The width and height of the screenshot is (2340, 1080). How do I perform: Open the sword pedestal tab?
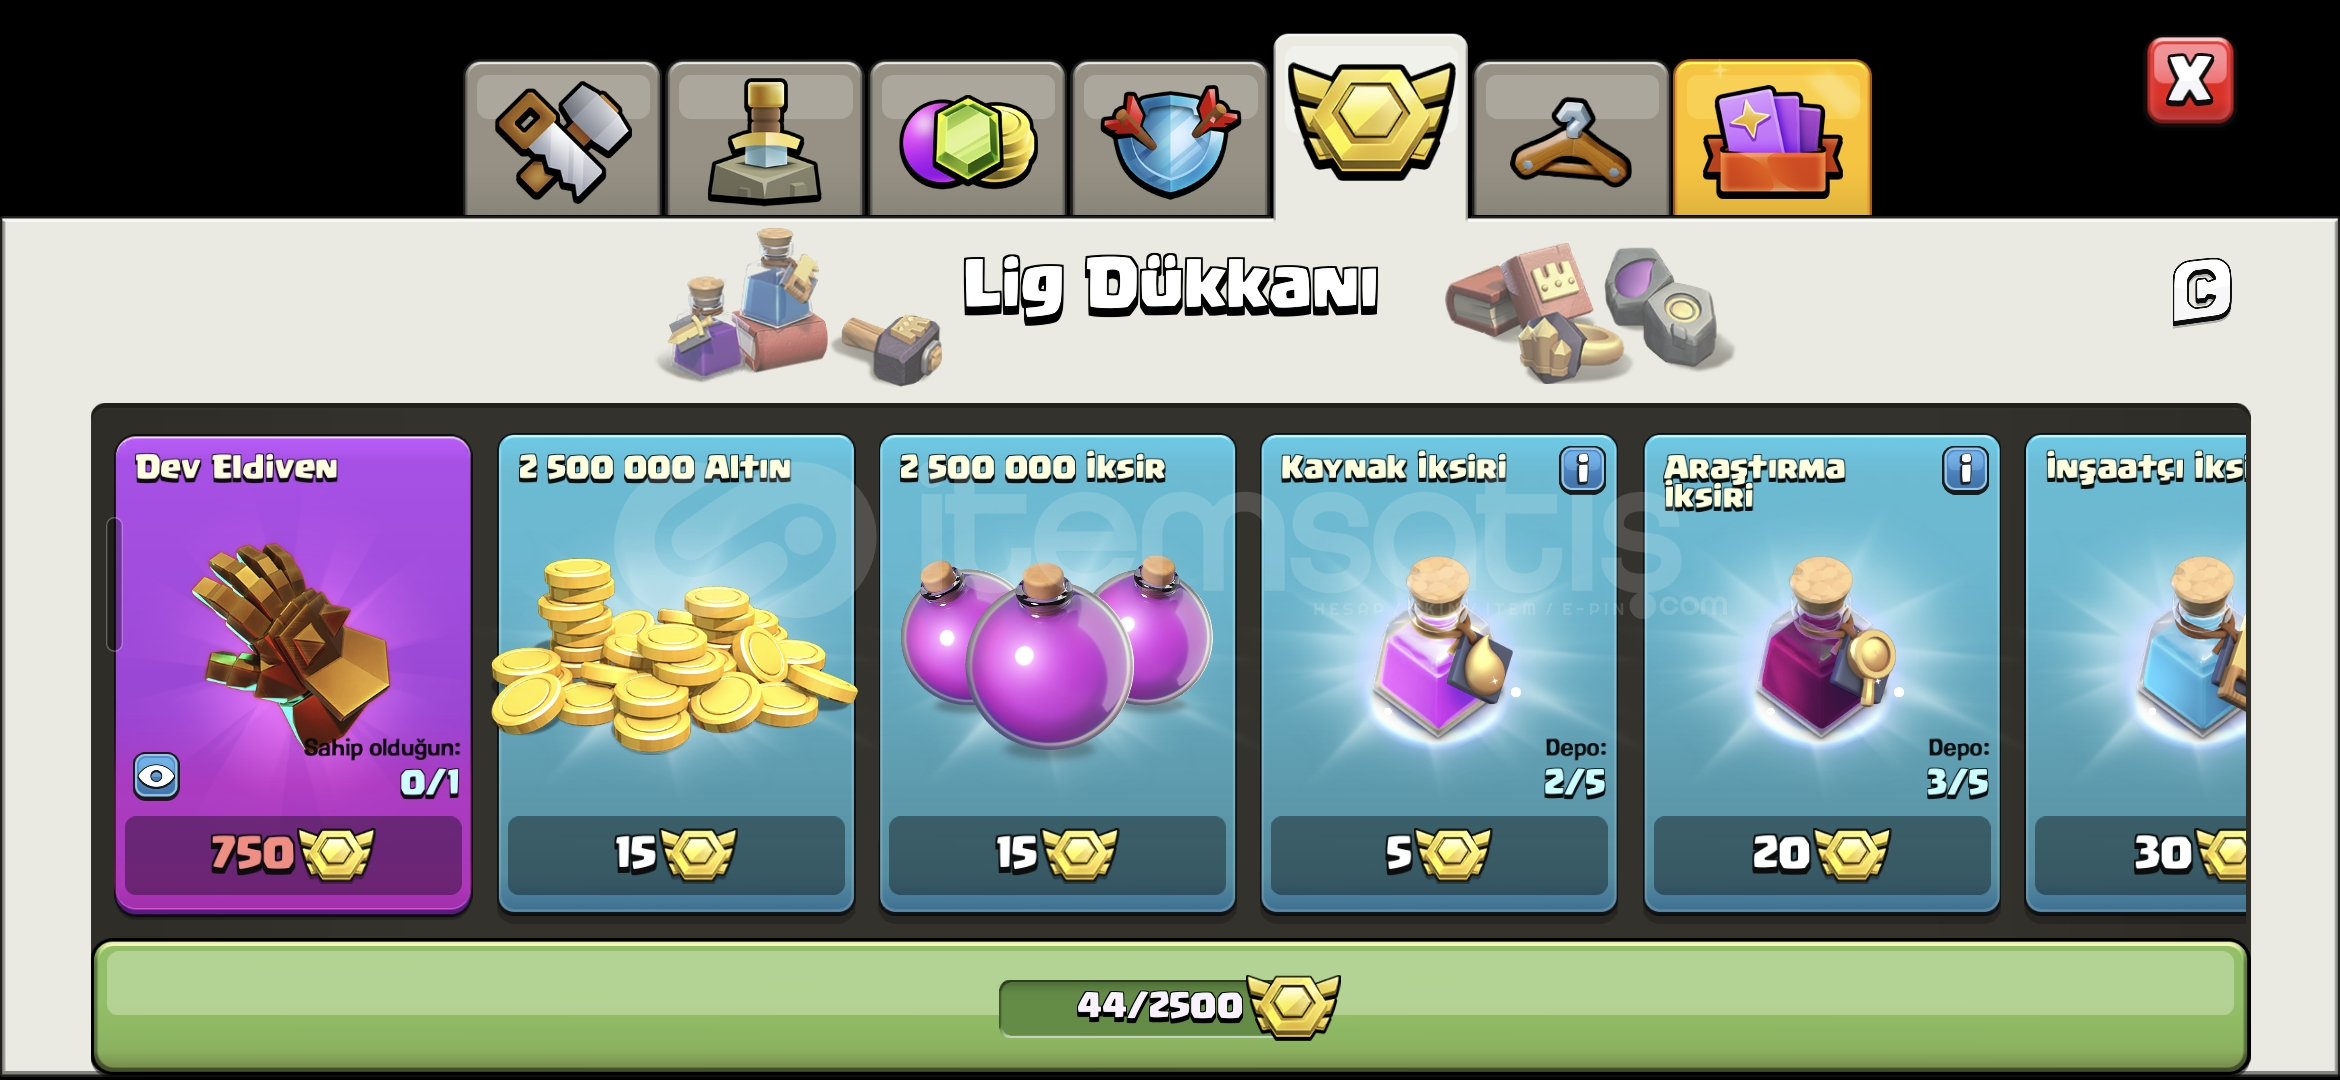click(765, 139)
